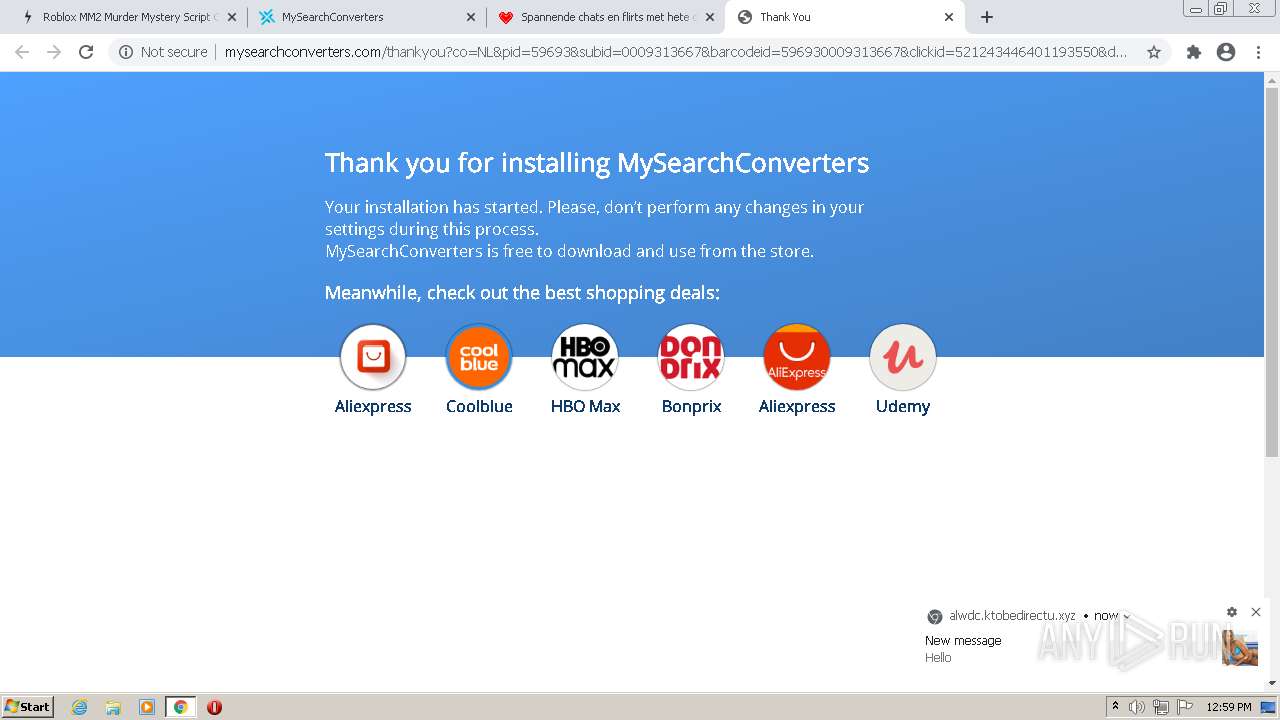Viewport: 1280px width, 720px height.
Task: View site information for Not secure
Action: (x=163, y=52)
